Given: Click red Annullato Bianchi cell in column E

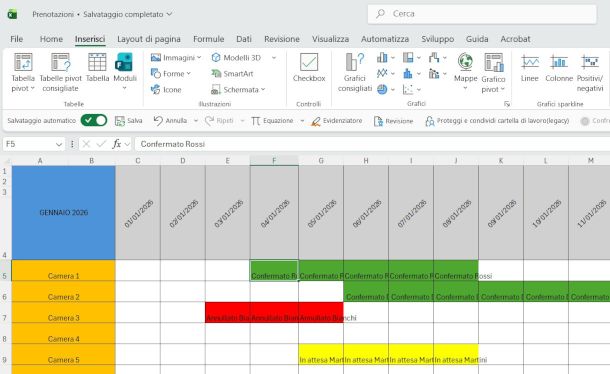Looking at the screenshot, I should coord(228,313).
